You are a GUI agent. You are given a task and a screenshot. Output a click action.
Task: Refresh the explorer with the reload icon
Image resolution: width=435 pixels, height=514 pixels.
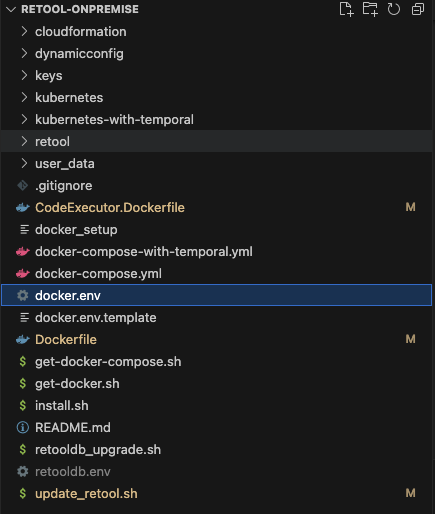394,9
